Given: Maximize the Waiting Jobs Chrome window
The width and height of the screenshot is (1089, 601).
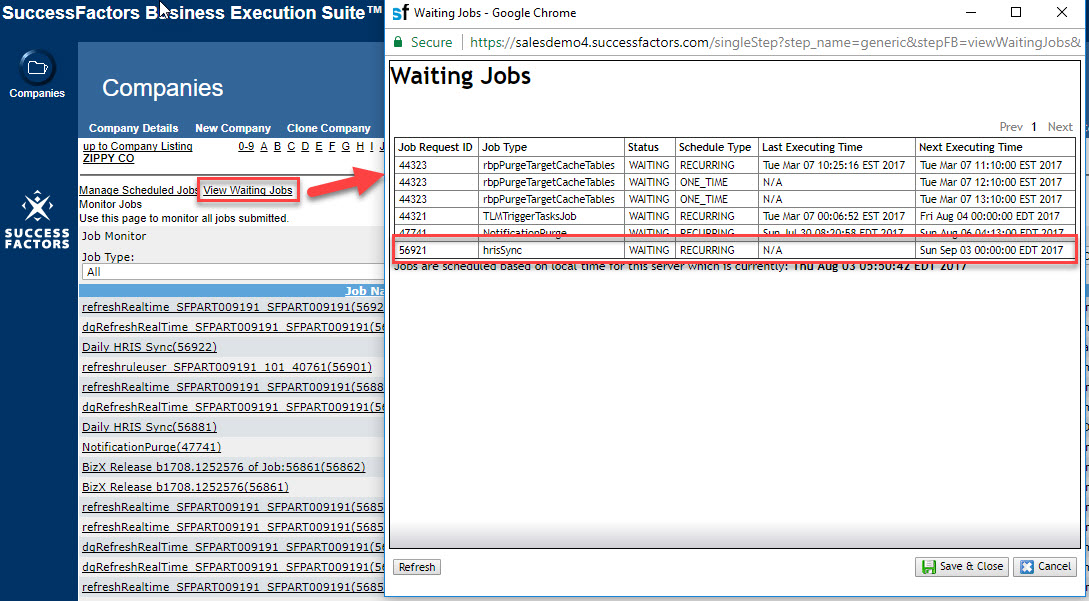Looking at the screenshot, I should (x=1016, y=13).
